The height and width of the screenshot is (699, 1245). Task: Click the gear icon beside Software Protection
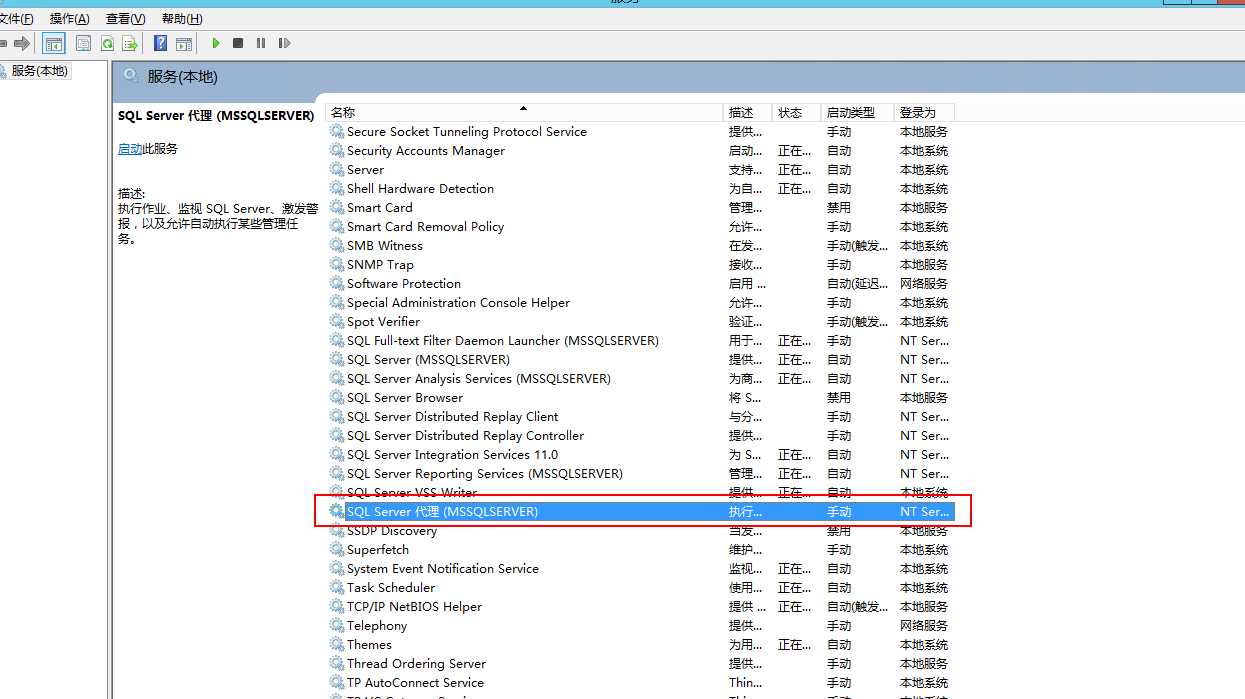tap(337, 284)
